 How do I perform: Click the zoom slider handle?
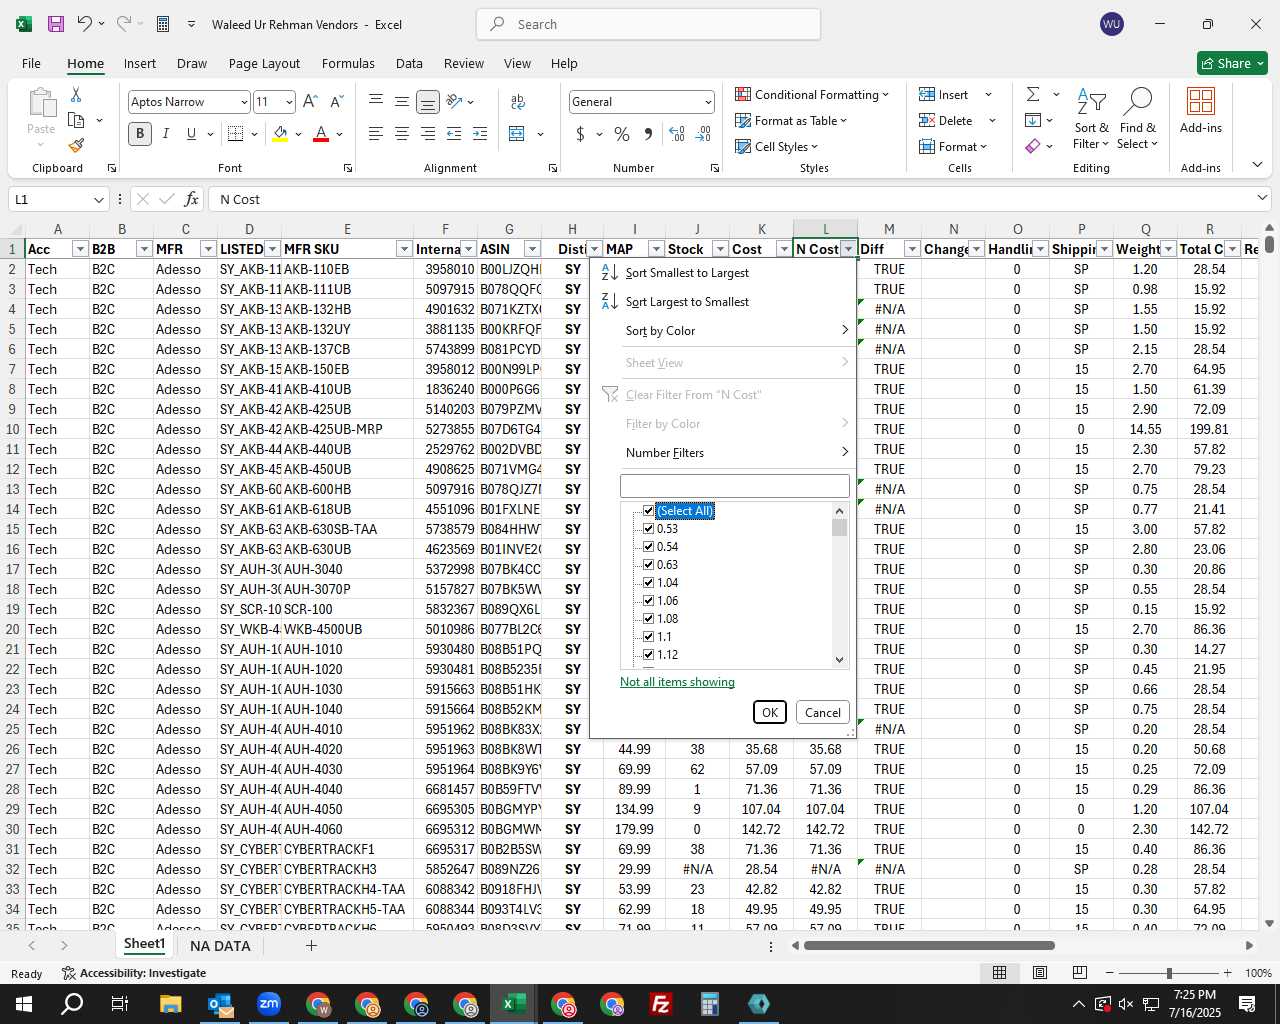tap(1169, 973)
